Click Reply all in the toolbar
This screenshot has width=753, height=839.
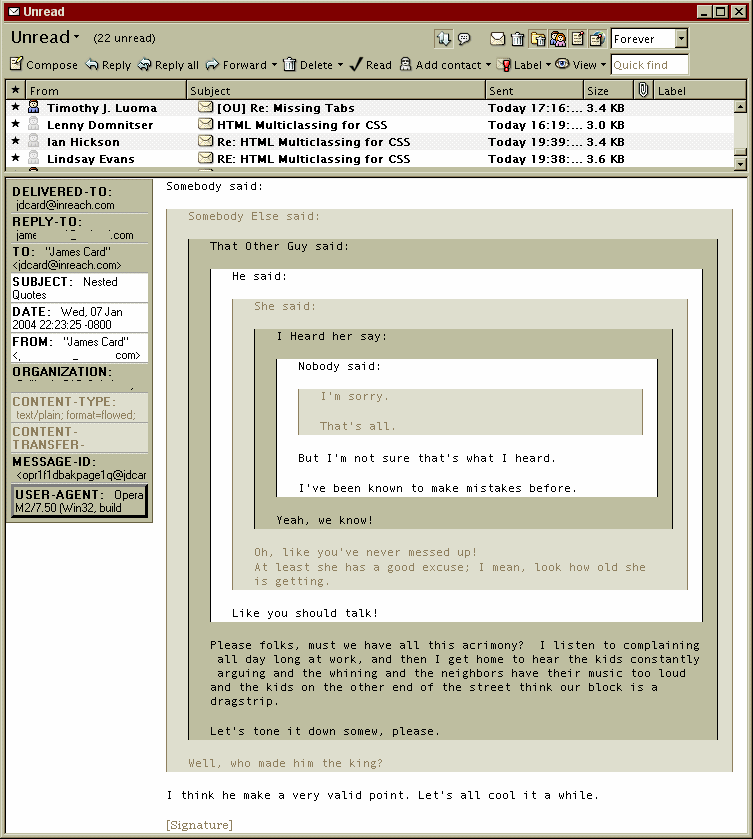click(x=168, y=65)
